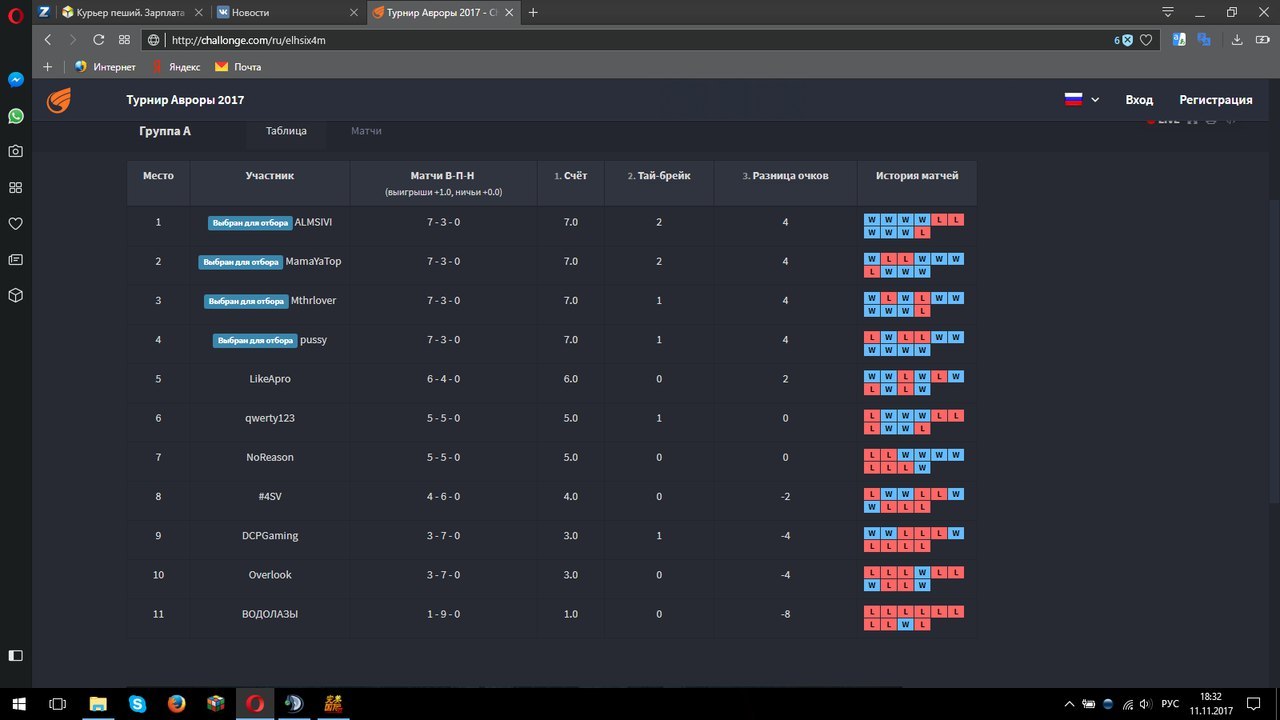Open Messenger in the Opera sidebar
The image size is (1280, 720).
point(15,80)
